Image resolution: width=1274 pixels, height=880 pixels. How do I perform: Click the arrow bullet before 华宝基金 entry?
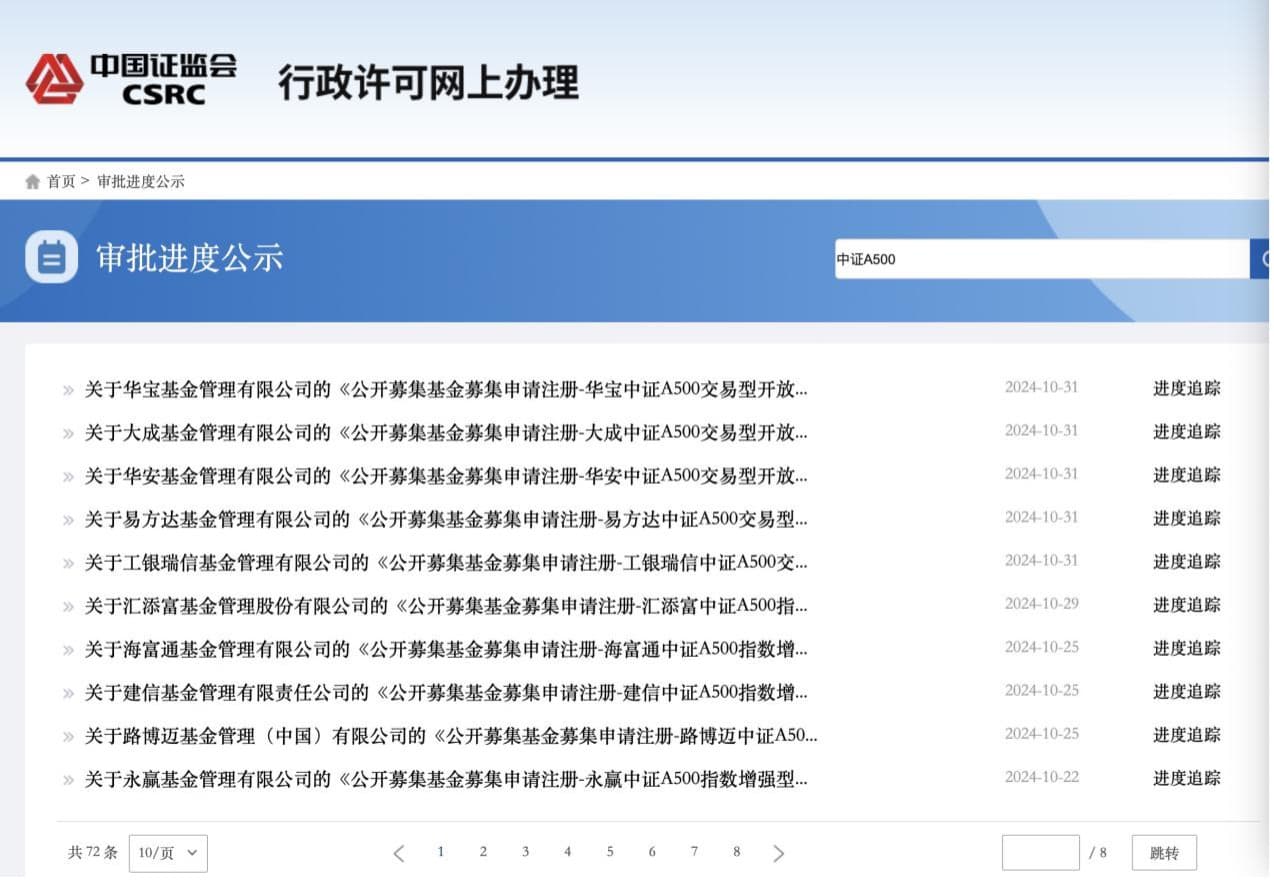tap(68, 390)
